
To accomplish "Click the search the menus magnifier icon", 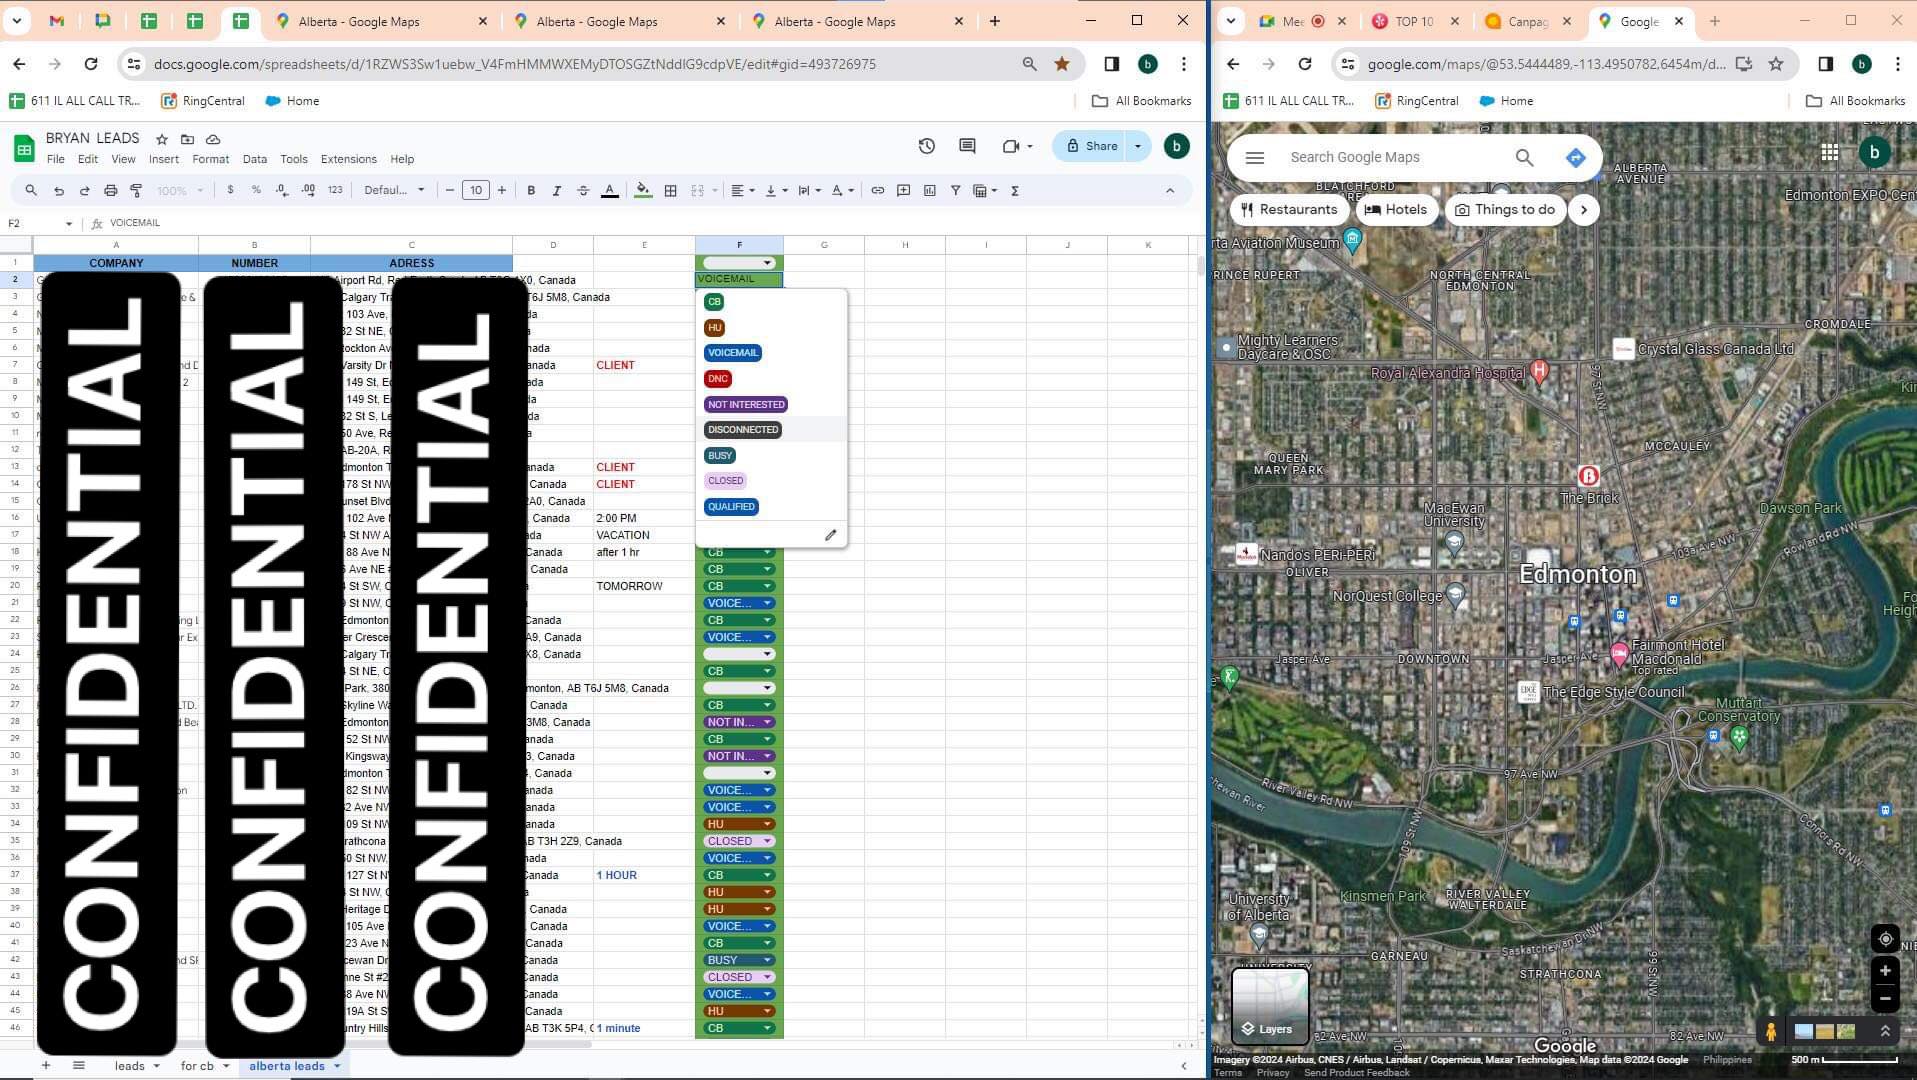I will click(x=31, y=190).
